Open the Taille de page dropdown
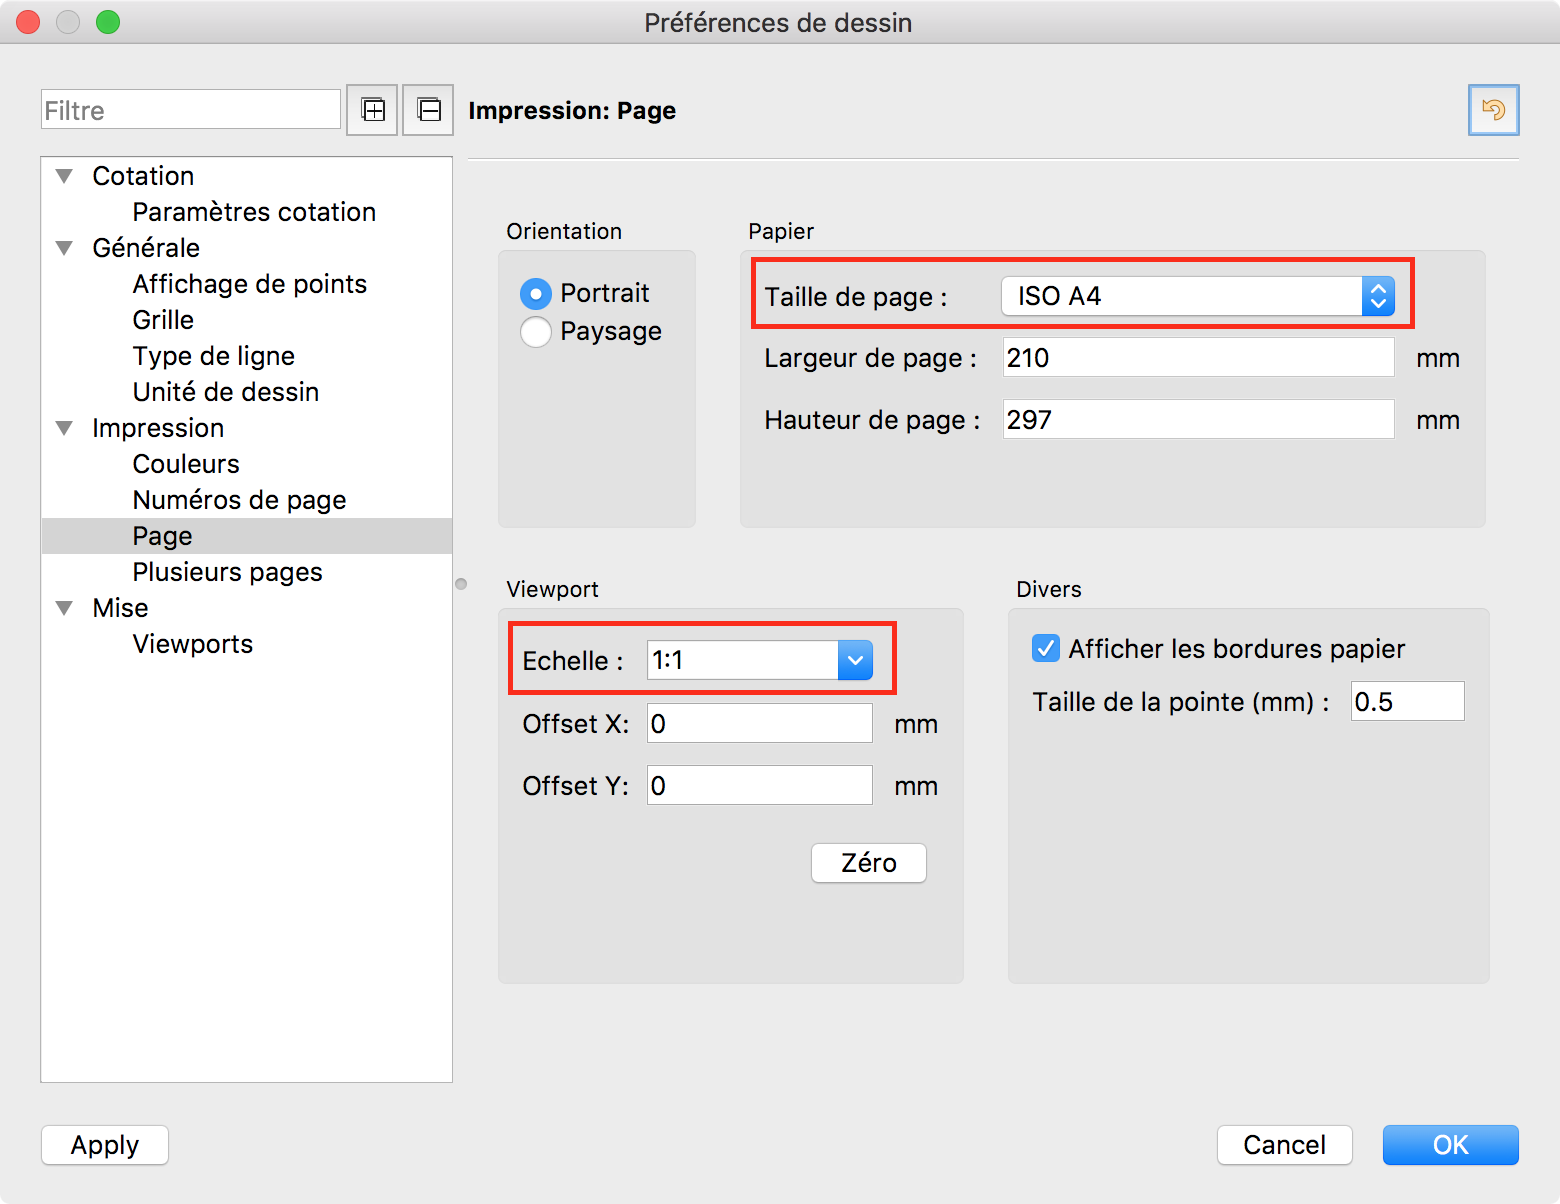Screen dimensions: 1560x1204 pos(1197,297)
